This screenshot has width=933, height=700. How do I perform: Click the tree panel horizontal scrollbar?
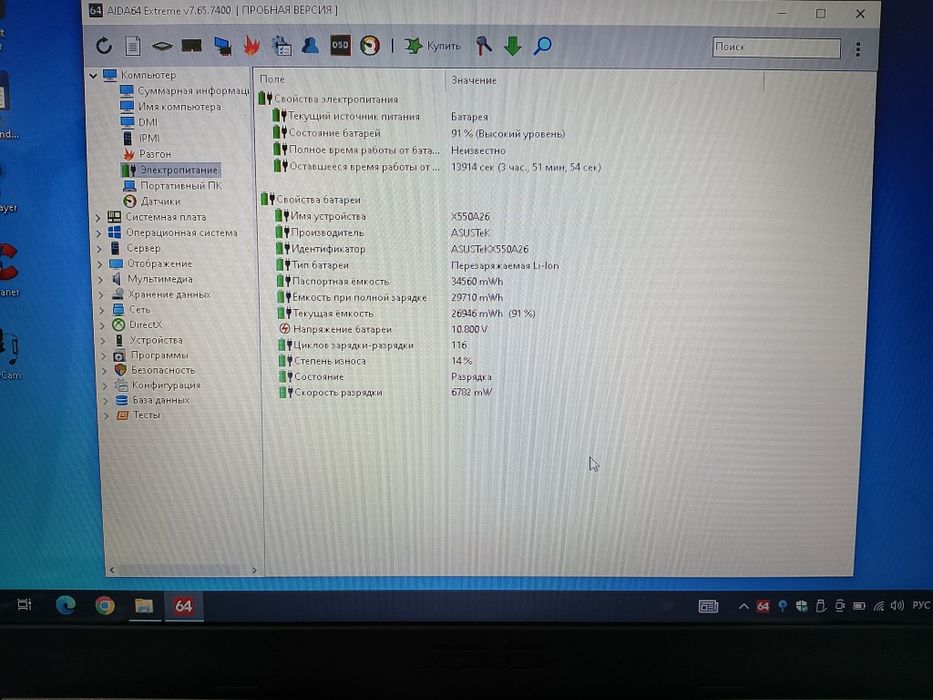point(183,570)
